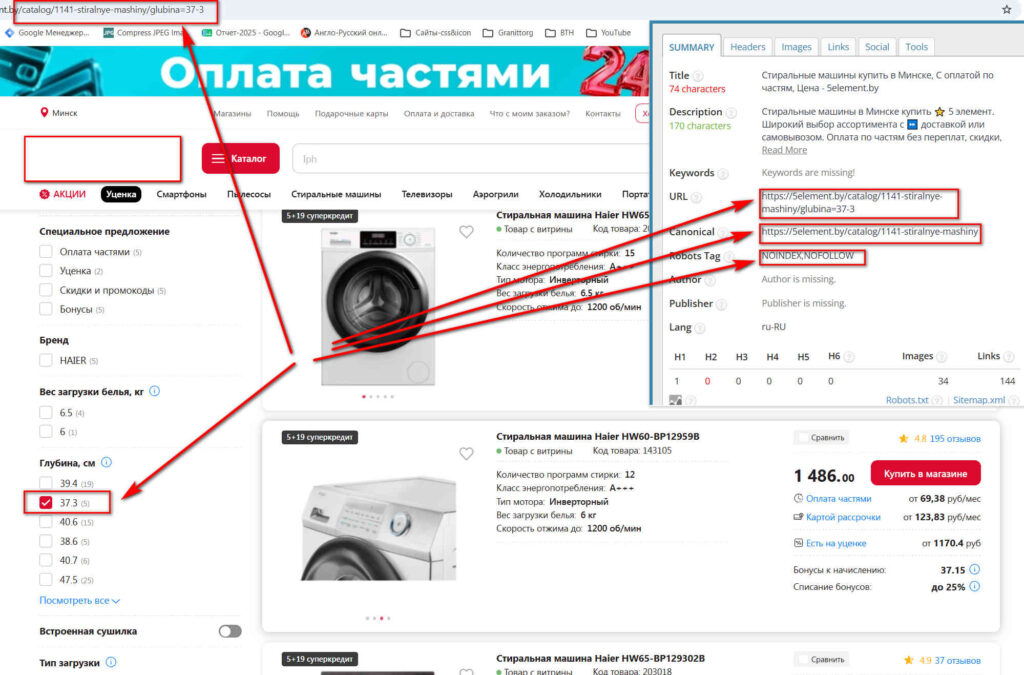
Task: Open 195 отзывов reviews link
Action: click(955, 438)
